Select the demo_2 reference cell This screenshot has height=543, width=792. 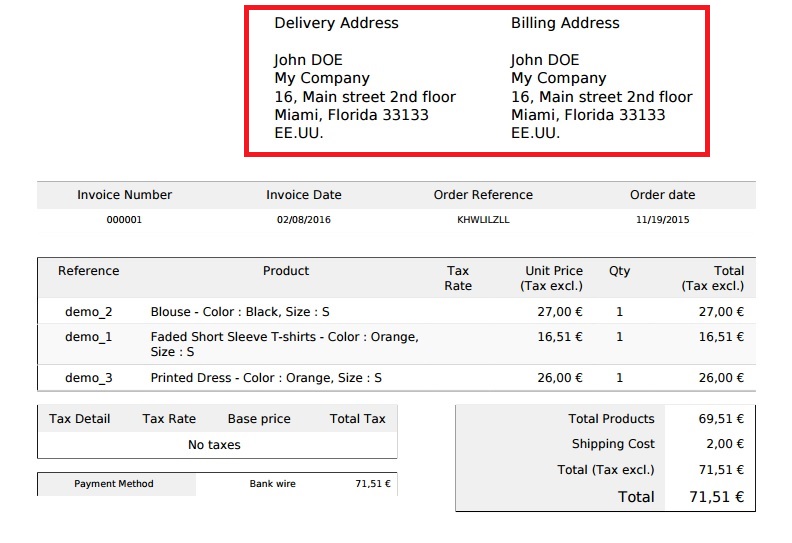tap(89, 312)
